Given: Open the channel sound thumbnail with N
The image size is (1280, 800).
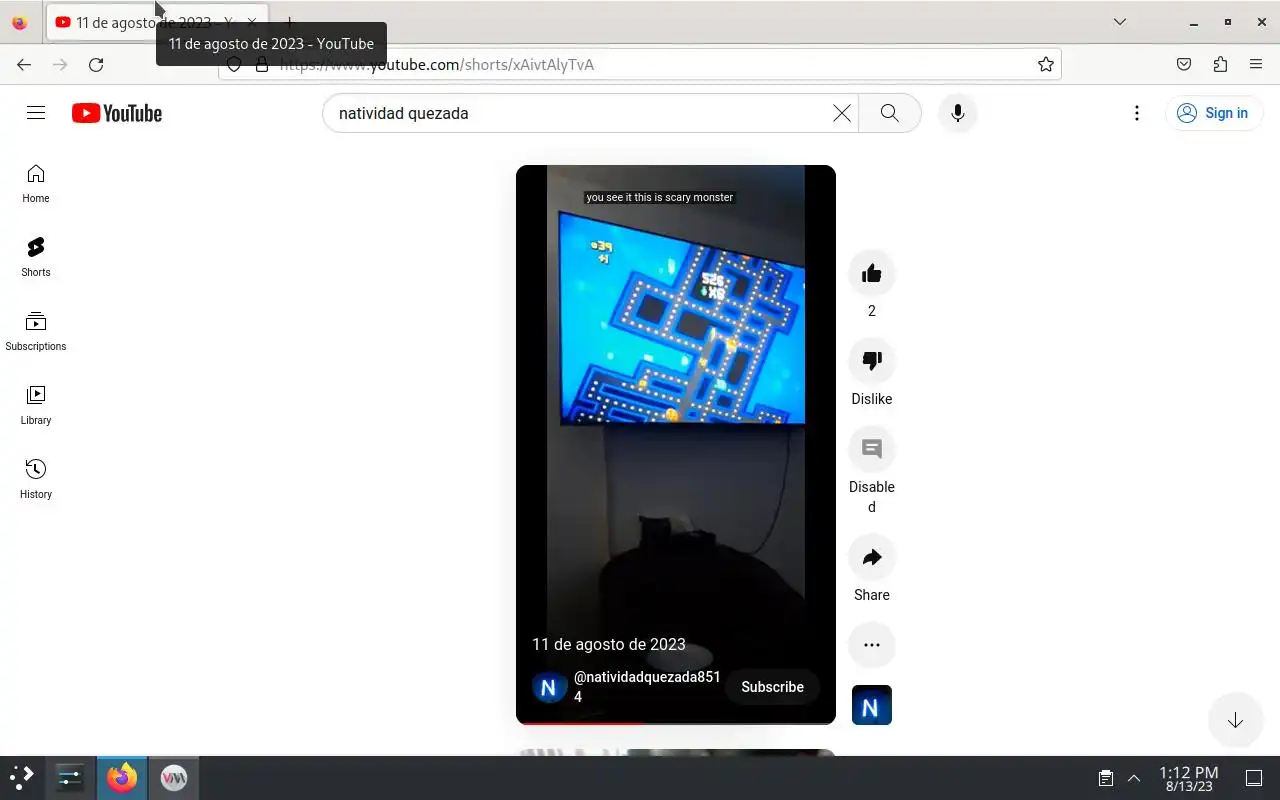Looking at the screenshot, I should pos(872,706).
